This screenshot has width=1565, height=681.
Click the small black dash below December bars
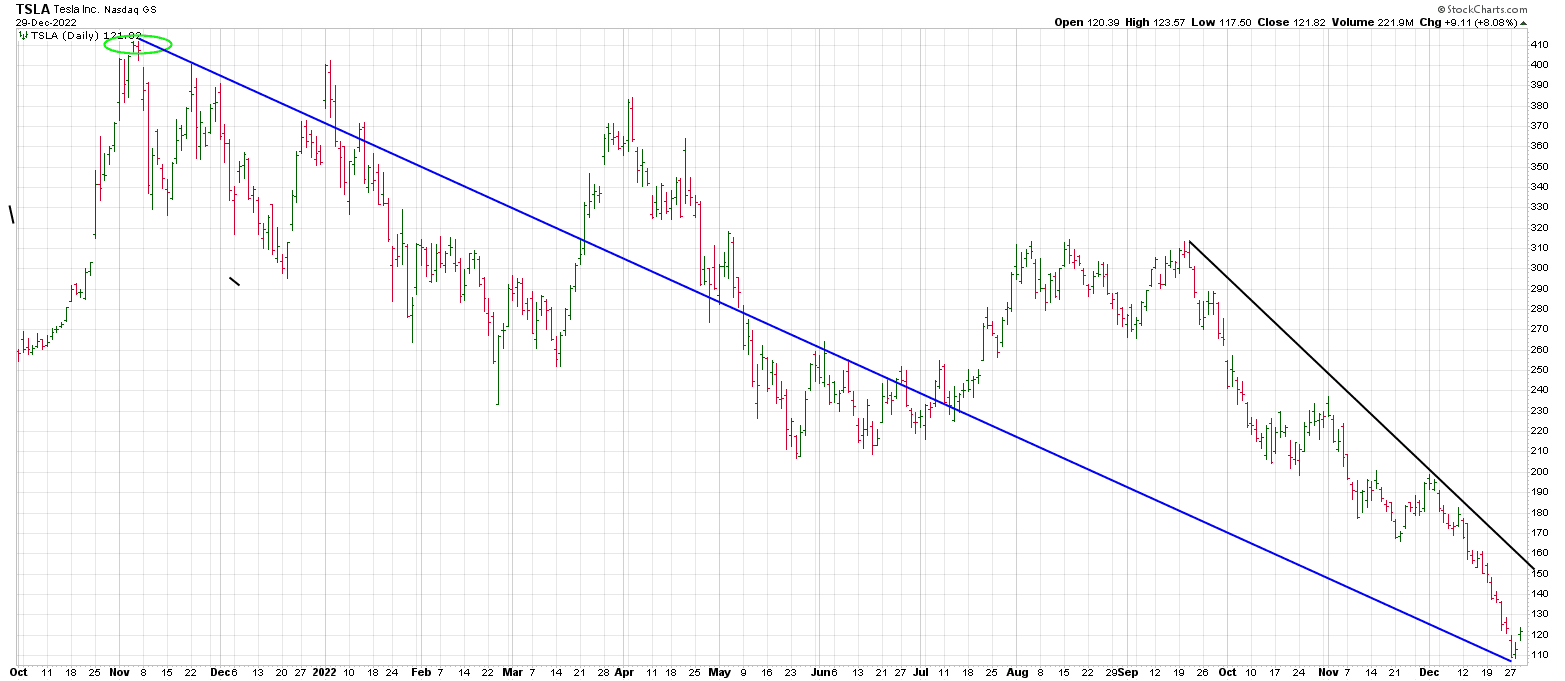[x=235, y=281]
